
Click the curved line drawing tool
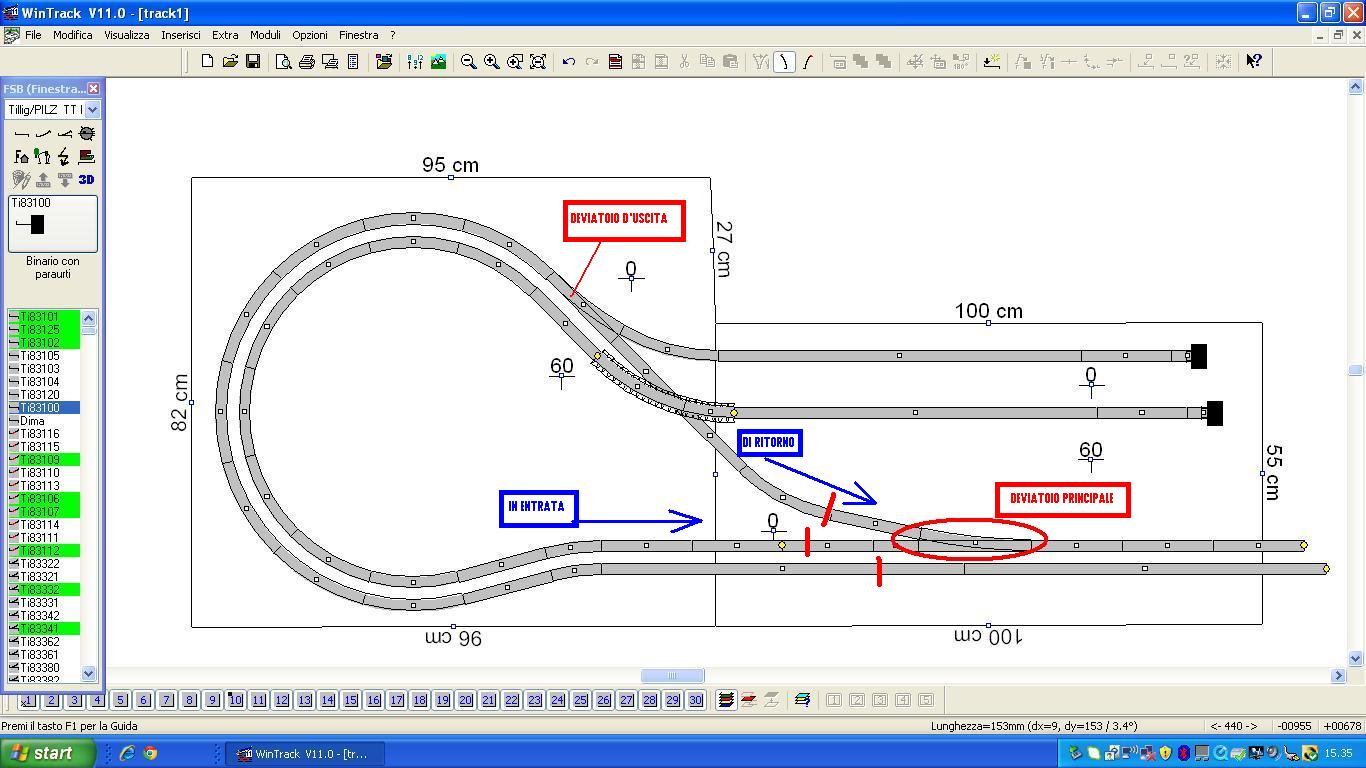[807, 62]
